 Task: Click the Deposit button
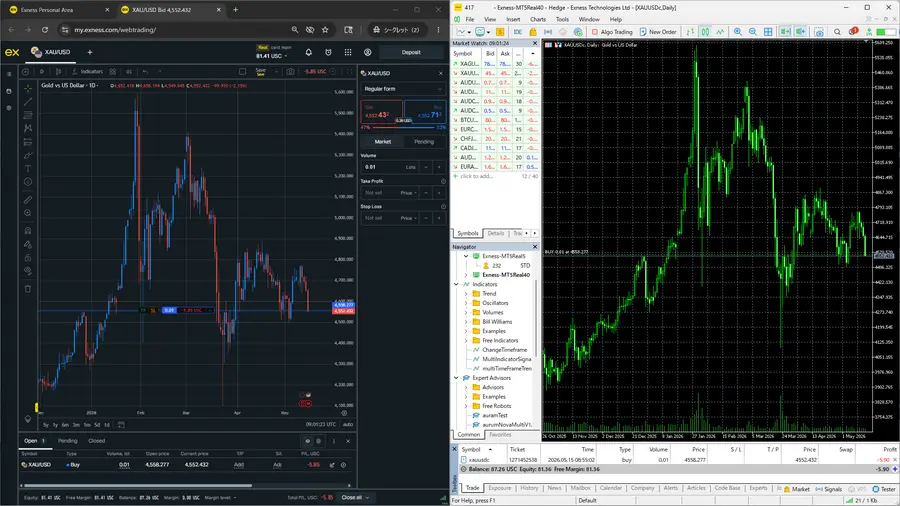411,52
